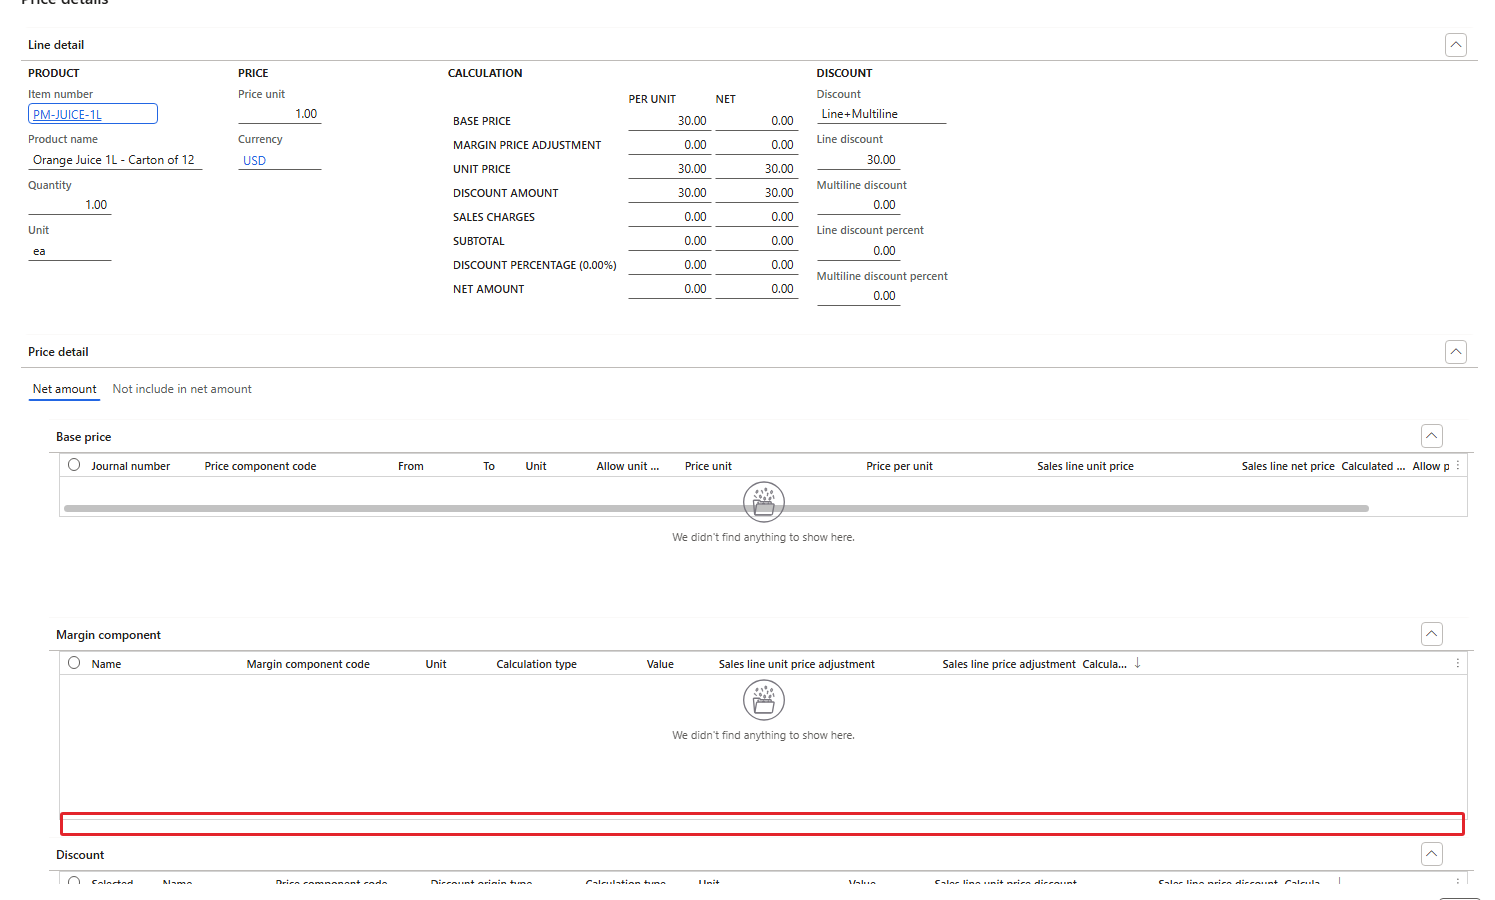Click the Line discount field

point(859,160)
